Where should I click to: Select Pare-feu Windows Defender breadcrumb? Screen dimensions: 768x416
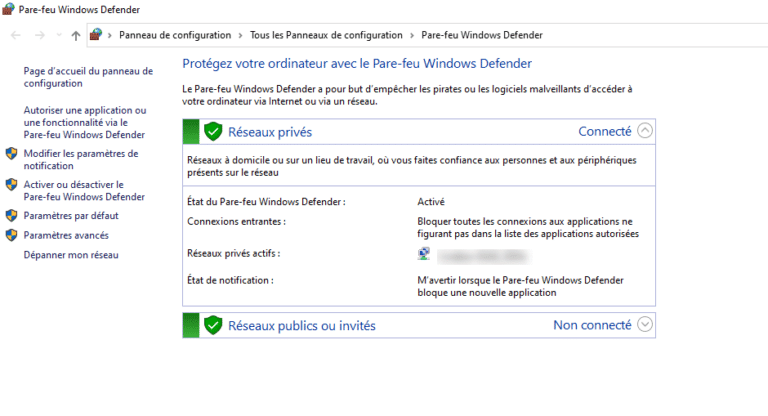click(482, 35)
